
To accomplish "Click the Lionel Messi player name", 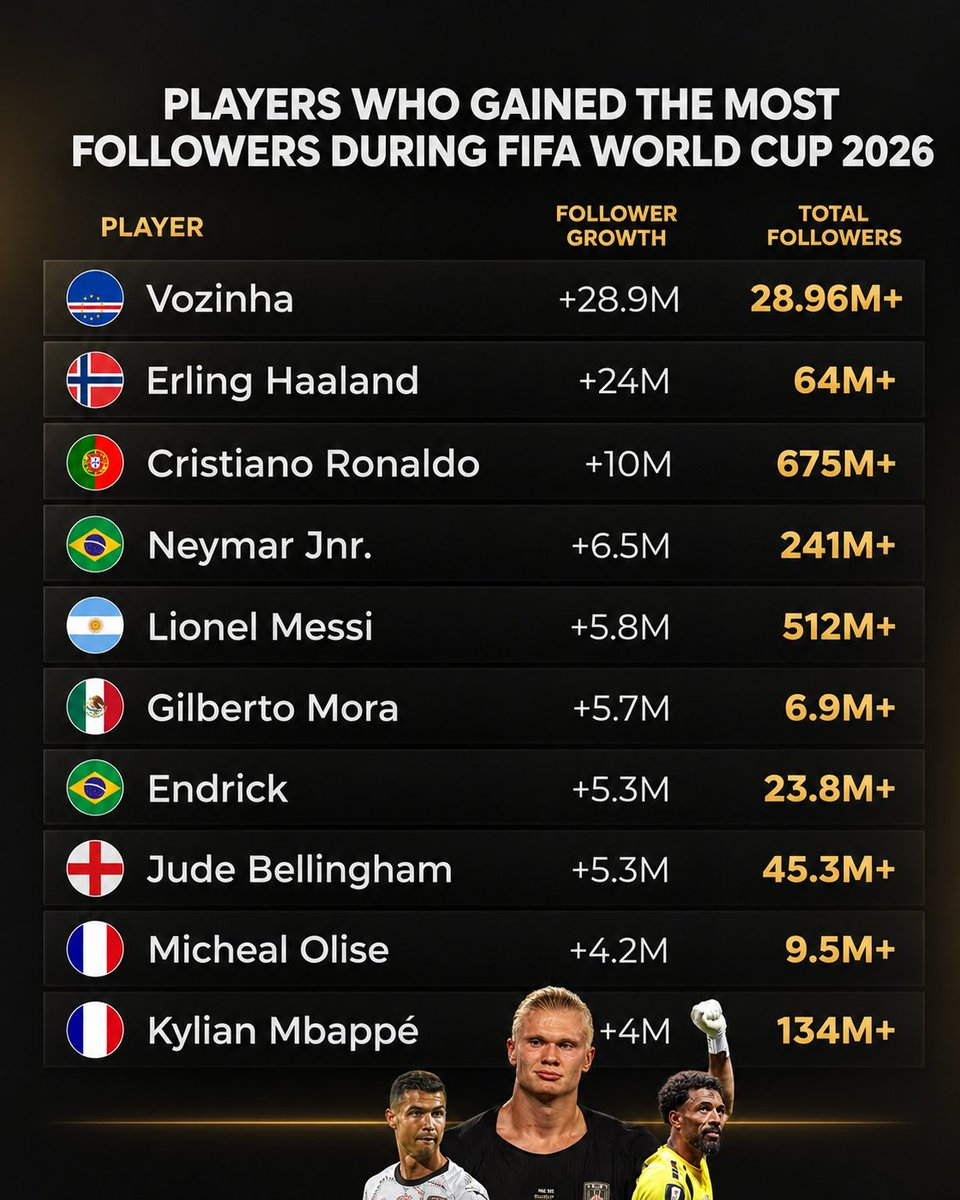I will pos(260,627).
